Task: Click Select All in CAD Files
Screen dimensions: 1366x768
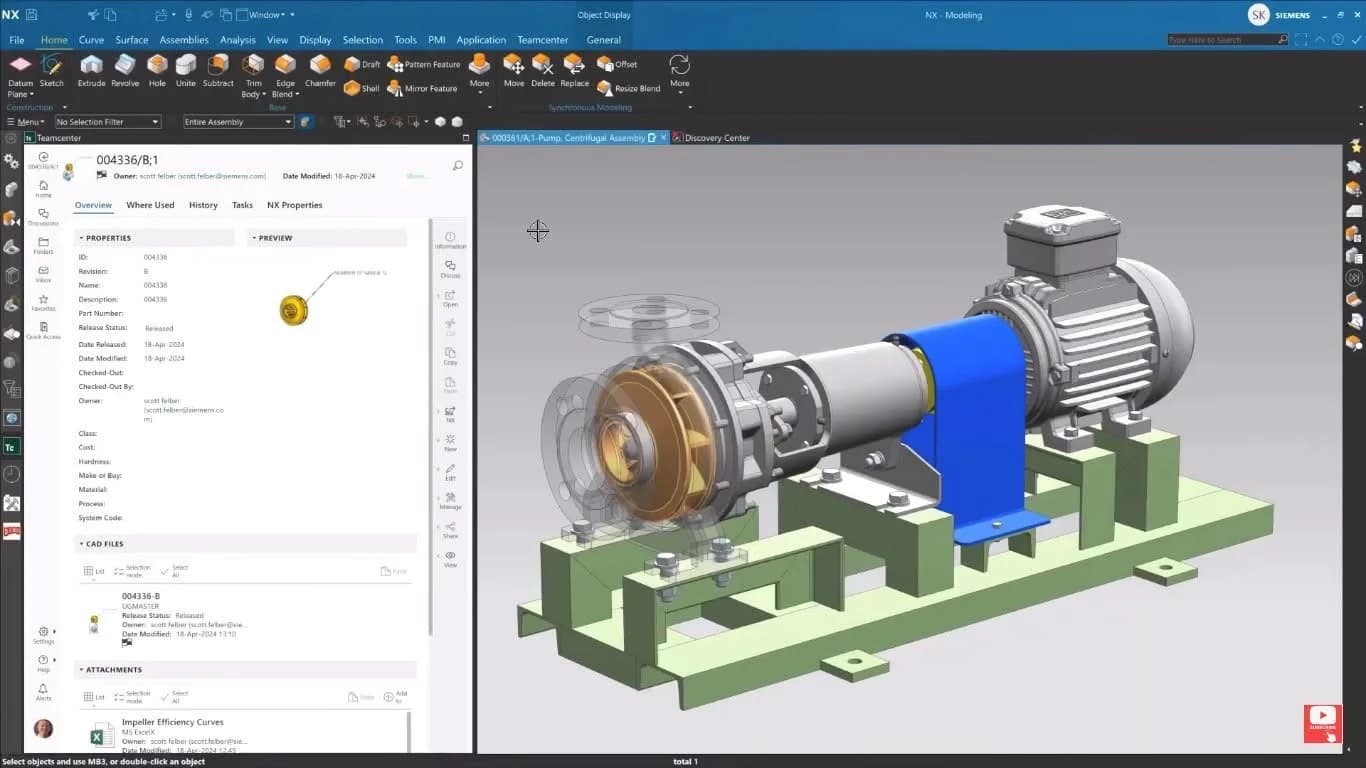Action: (174, 570)
